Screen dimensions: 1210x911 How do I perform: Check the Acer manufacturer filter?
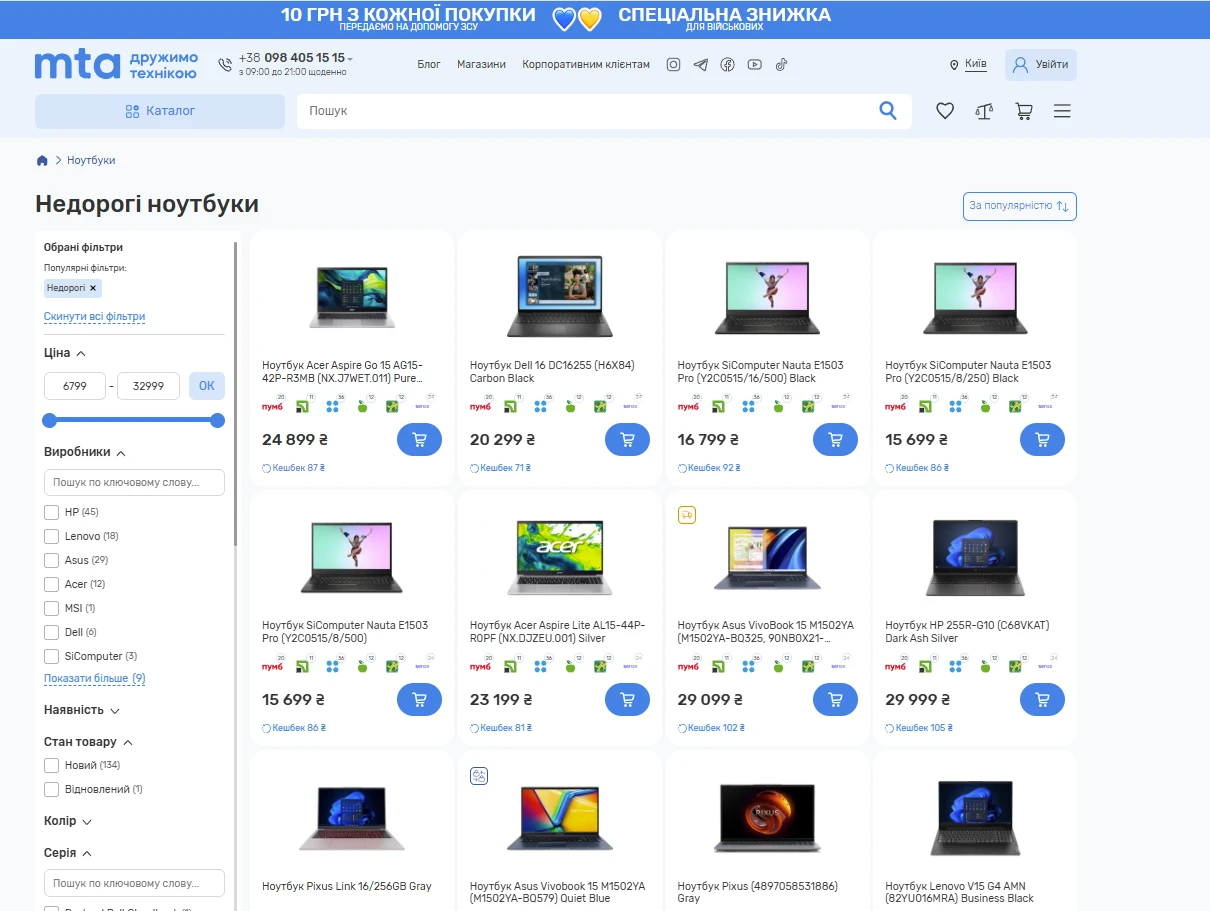click(51, 584)
